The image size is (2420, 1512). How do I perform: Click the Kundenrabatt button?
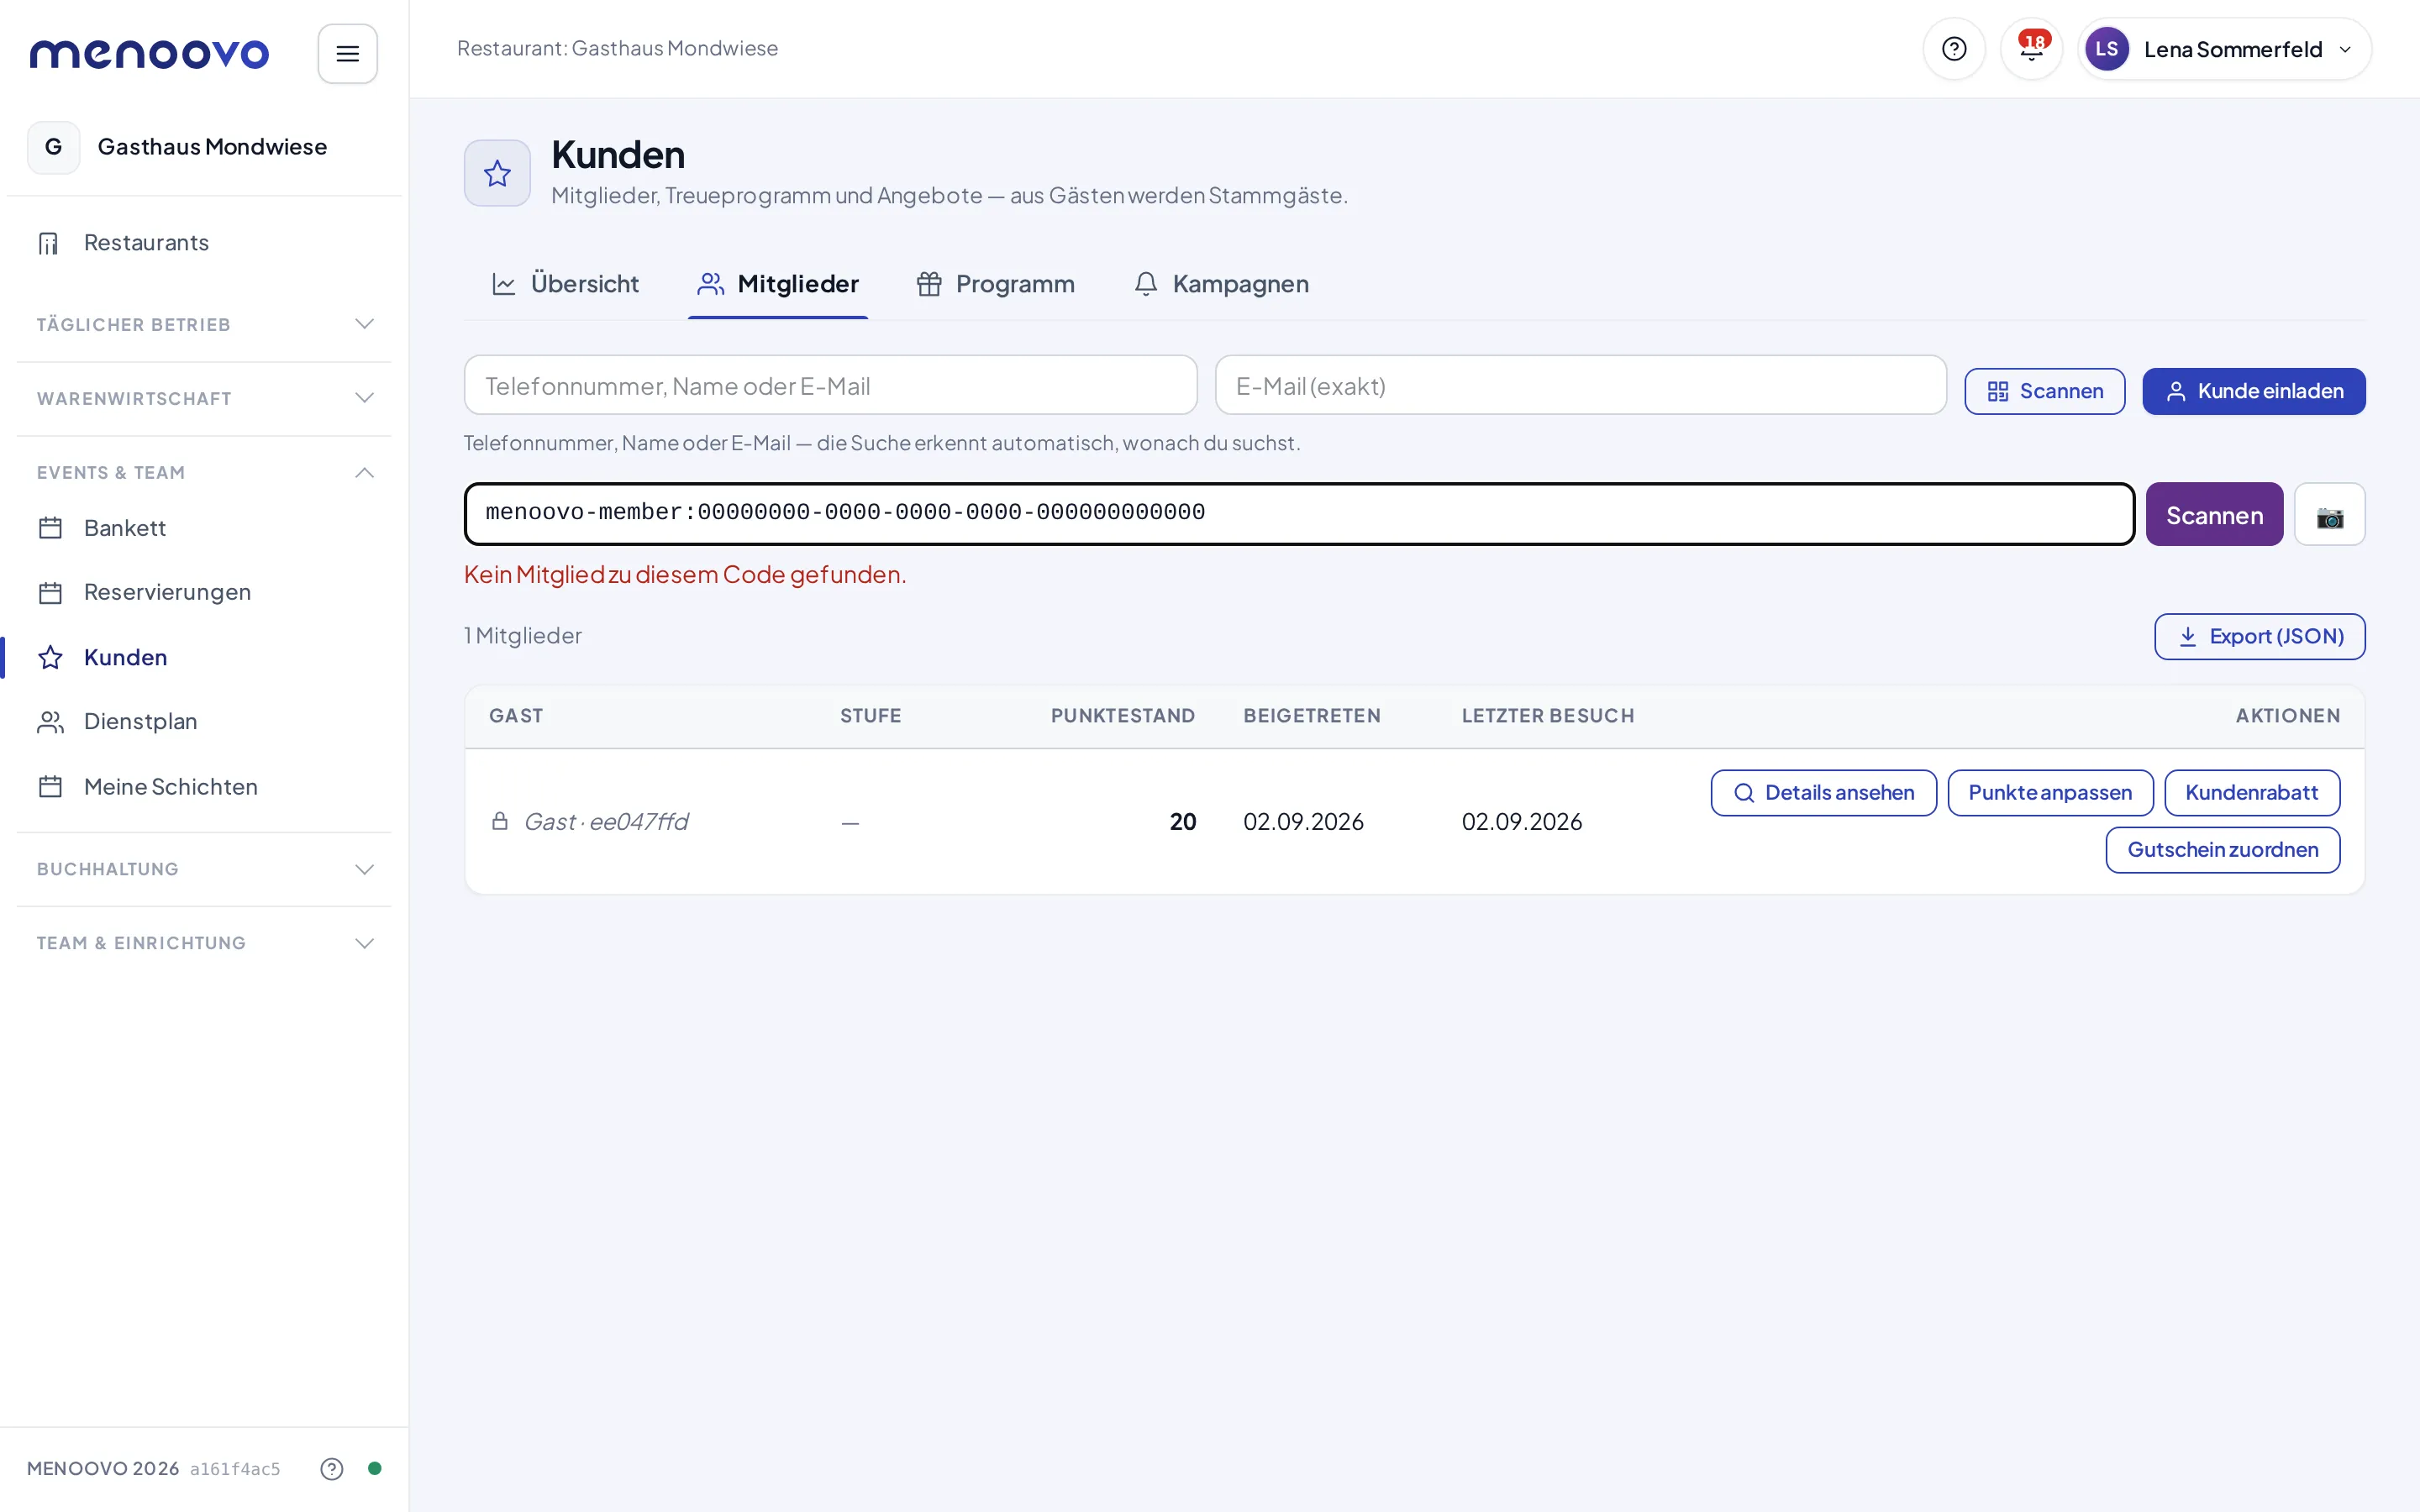2251,793
